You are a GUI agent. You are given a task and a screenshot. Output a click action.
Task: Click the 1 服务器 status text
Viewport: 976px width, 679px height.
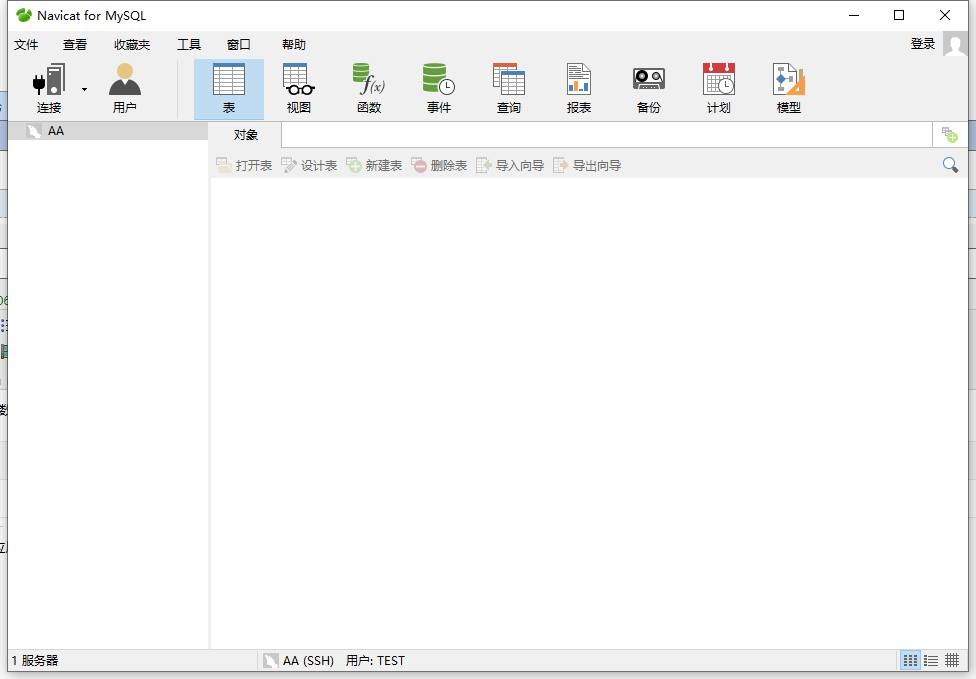click(x=35, y=660)
